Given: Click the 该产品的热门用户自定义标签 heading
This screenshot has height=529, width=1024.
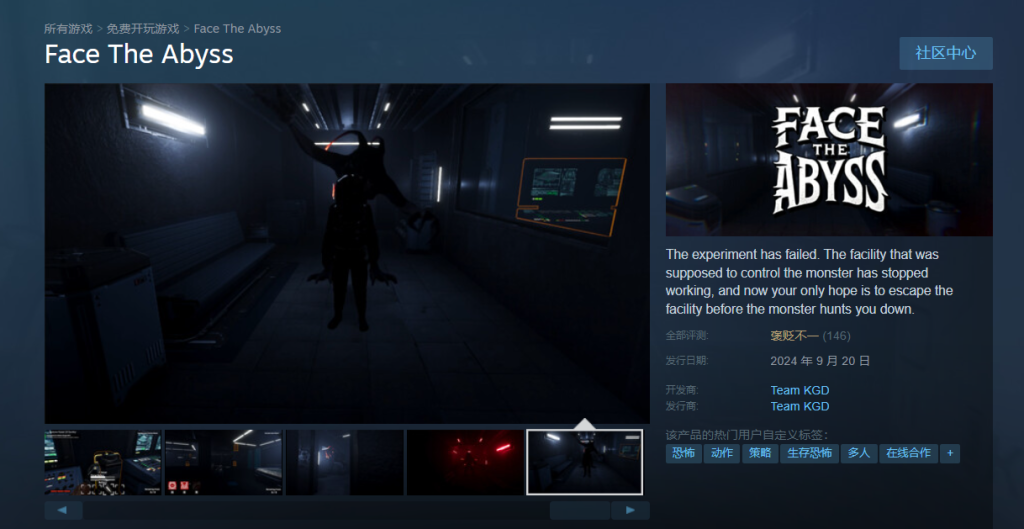Looking at the screenshot, I should pyautogui.click(x=747, y=435).
